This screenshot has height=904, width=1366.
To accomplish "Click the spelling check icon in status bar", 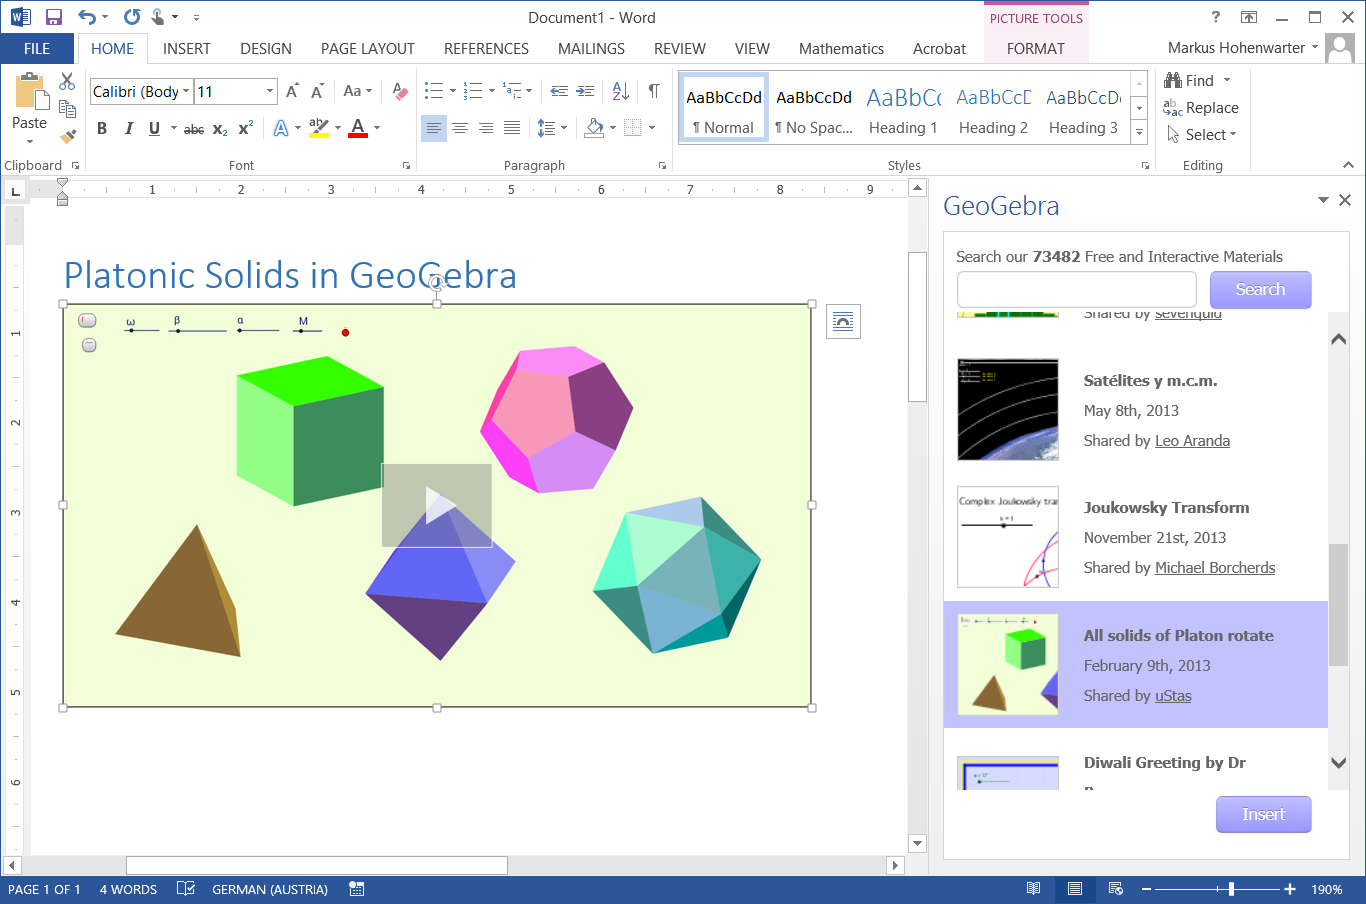I will click(186, 889).
